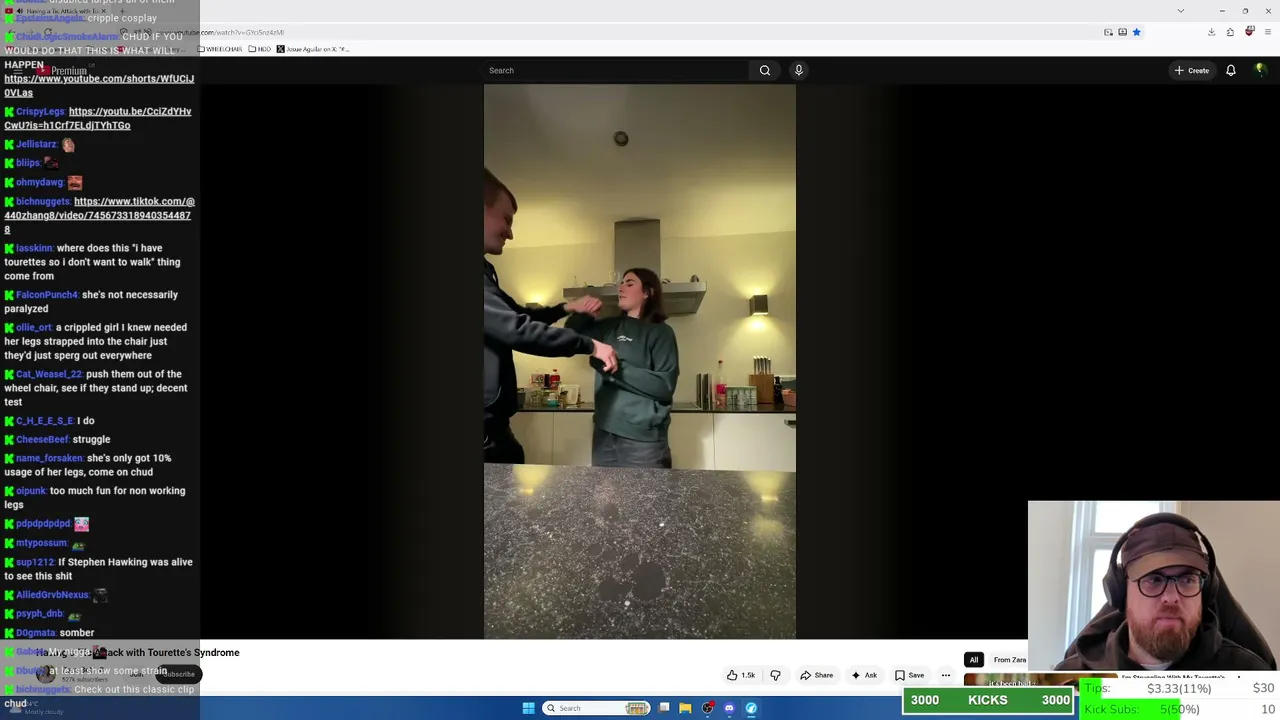The width and height of the screenshot is (1280, 720).
Task: Click the name_forsaken chat username
Action: click(50, 458)
